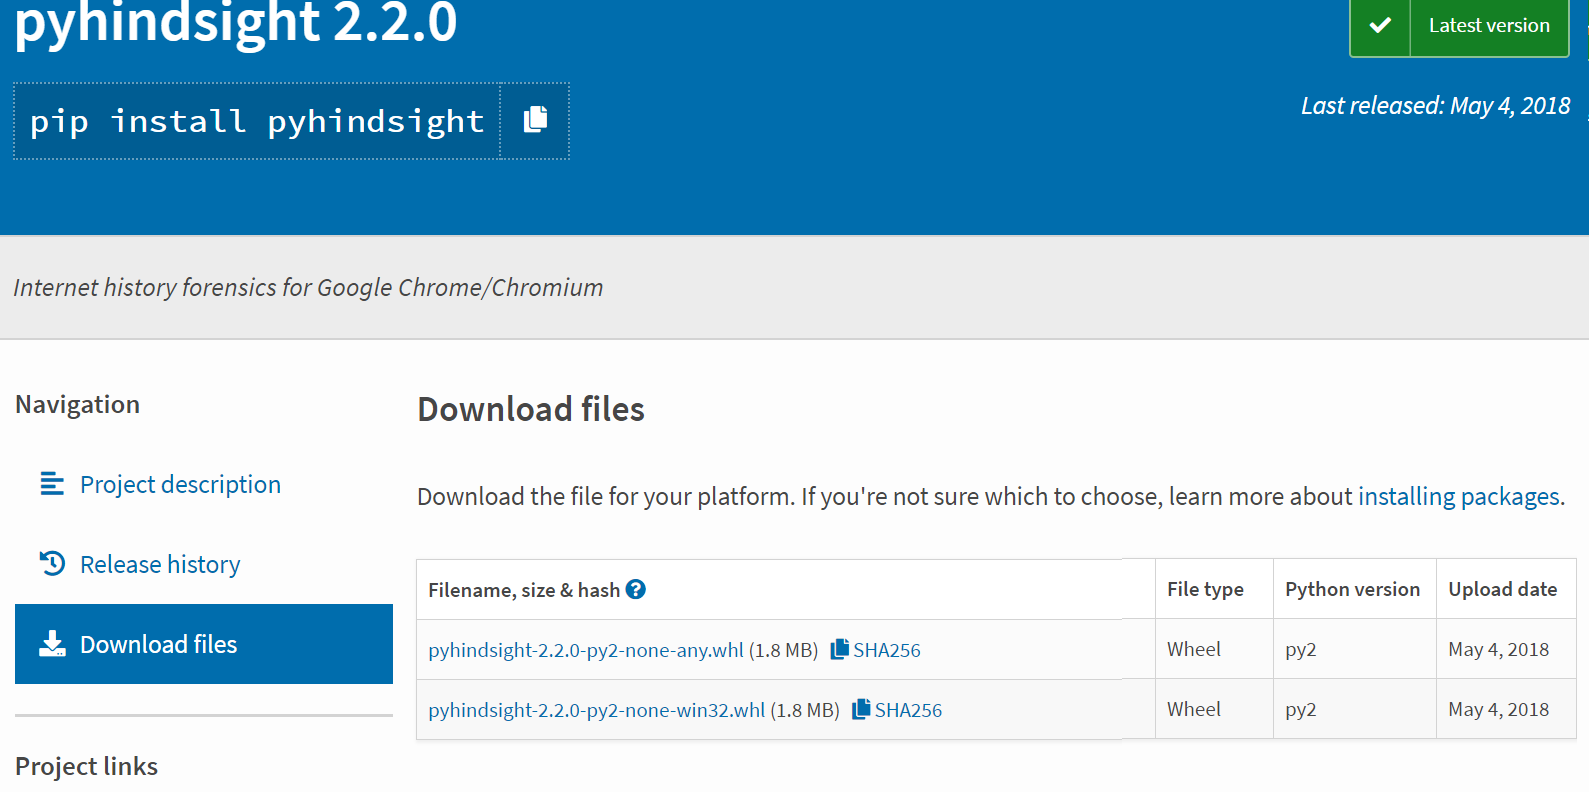This screenshot has height=792, width=1589.
Task: Click the Project description list icon
Action: click(x=52, y=484)
